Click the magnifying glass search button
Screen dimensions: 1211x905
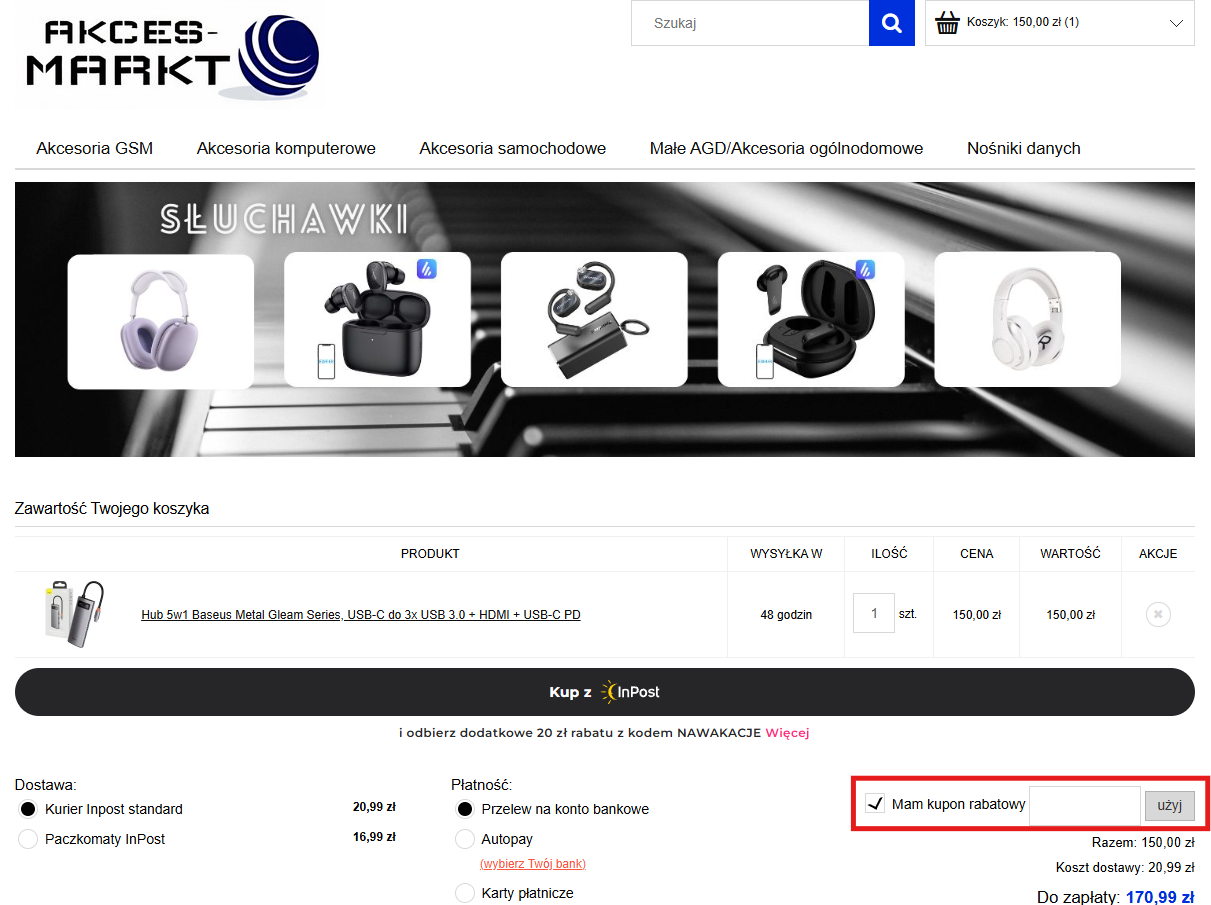[x=892, y=23]
